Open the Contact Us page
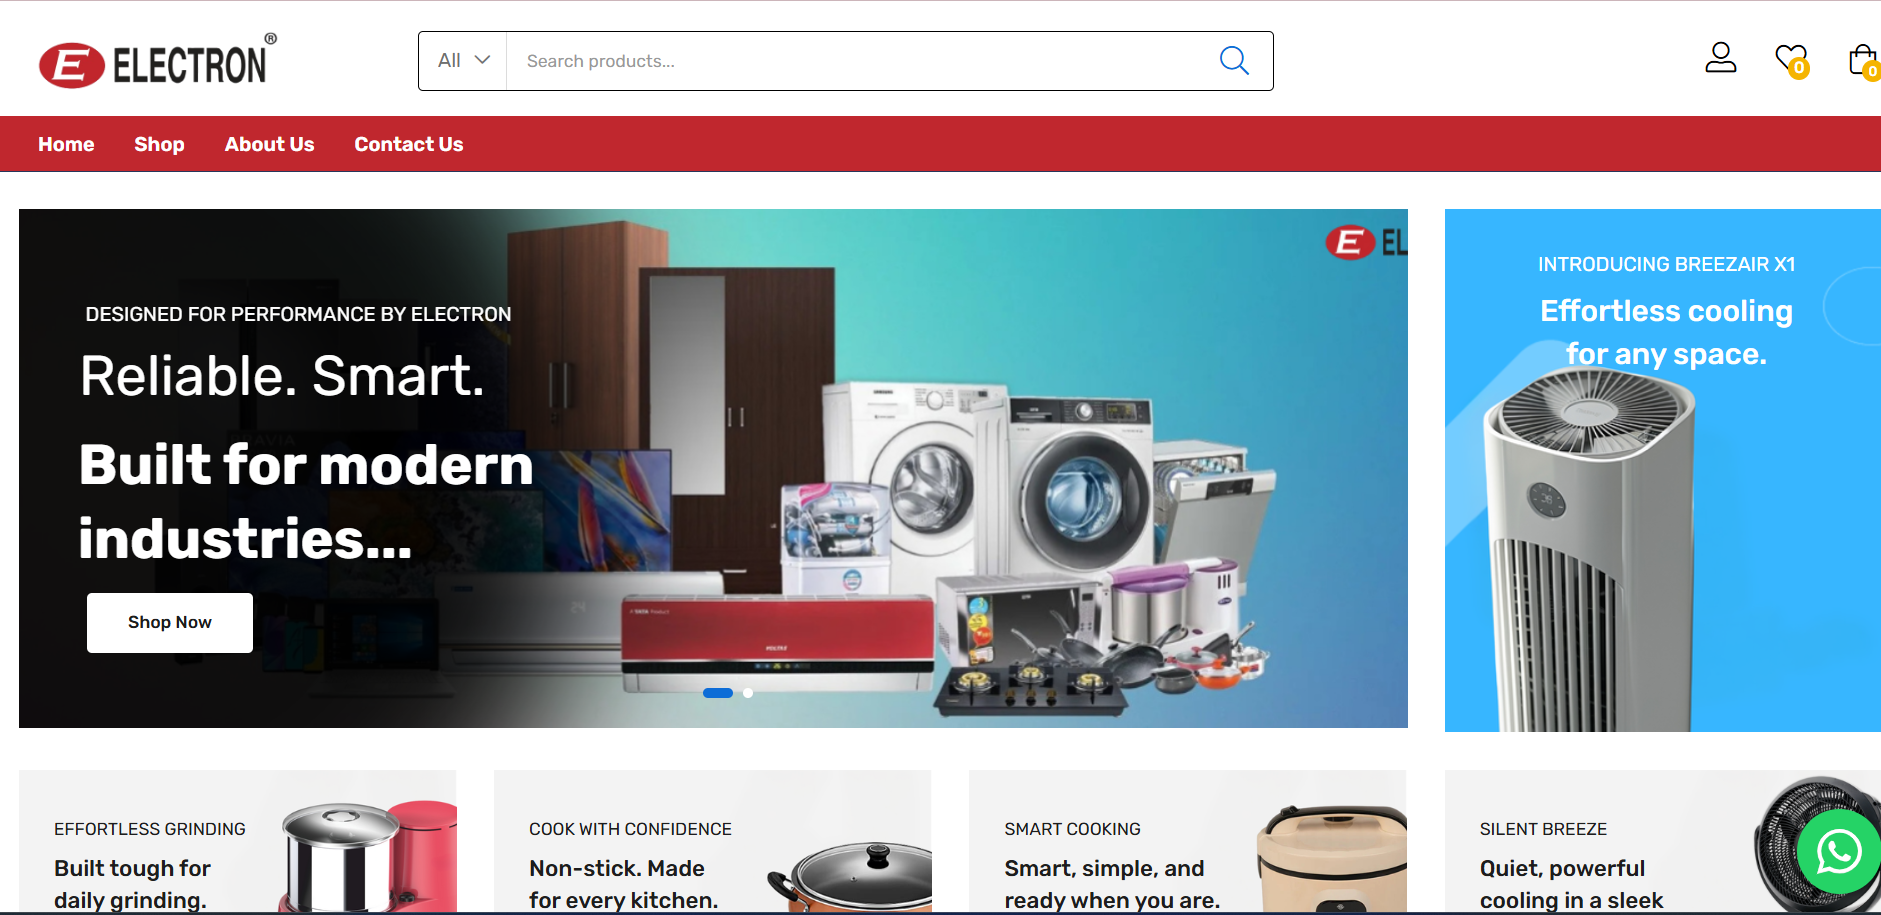 point(408,144)
